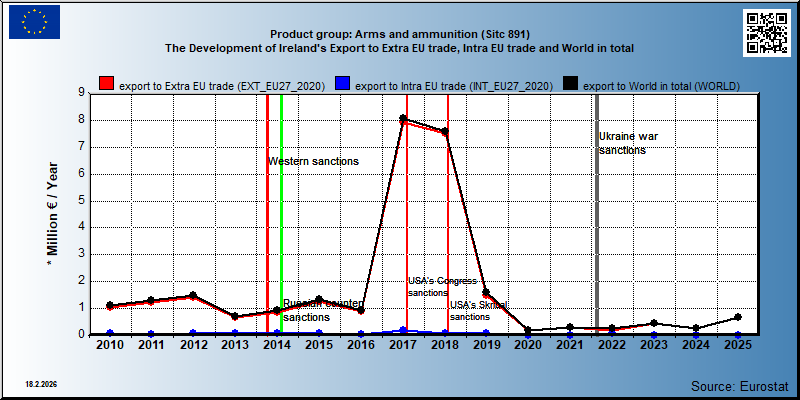800x400 pixels.
Task: Click the x-axis label 2017
Action: point(403,345)
